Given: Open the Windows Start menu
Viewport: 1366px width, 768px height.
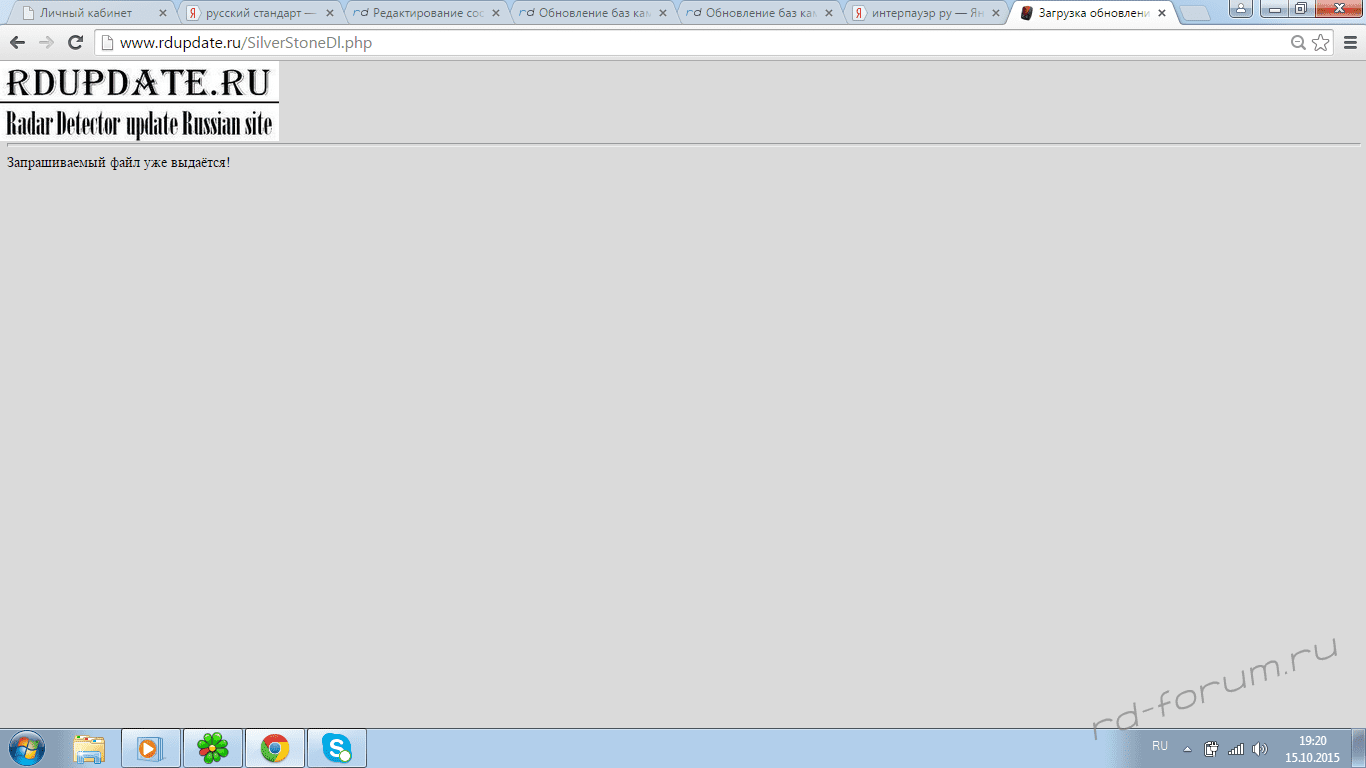Looking at the screenshot, I should (x=27, y=748).
